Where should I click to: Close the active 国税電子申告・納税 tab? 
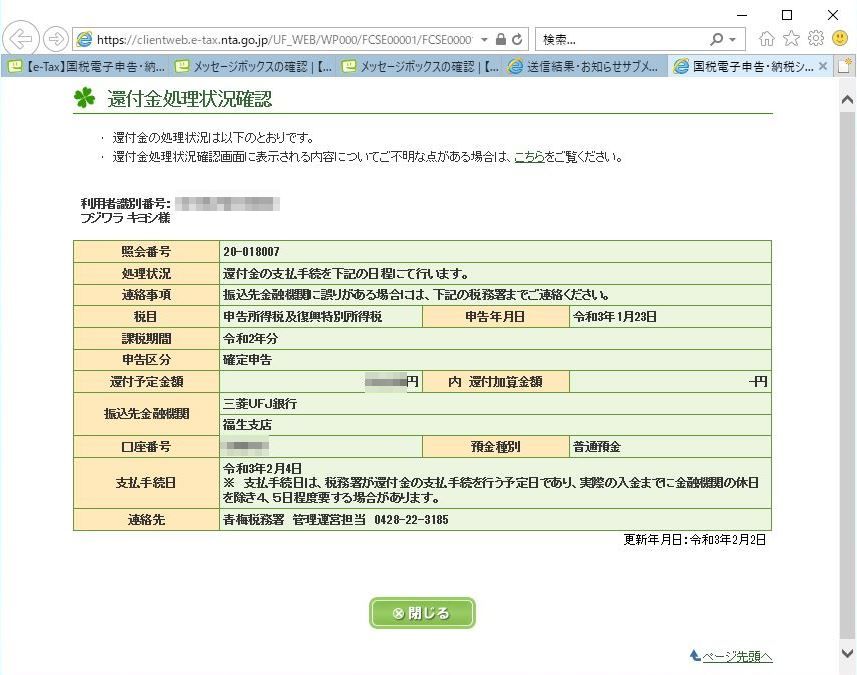coord(823,66)
